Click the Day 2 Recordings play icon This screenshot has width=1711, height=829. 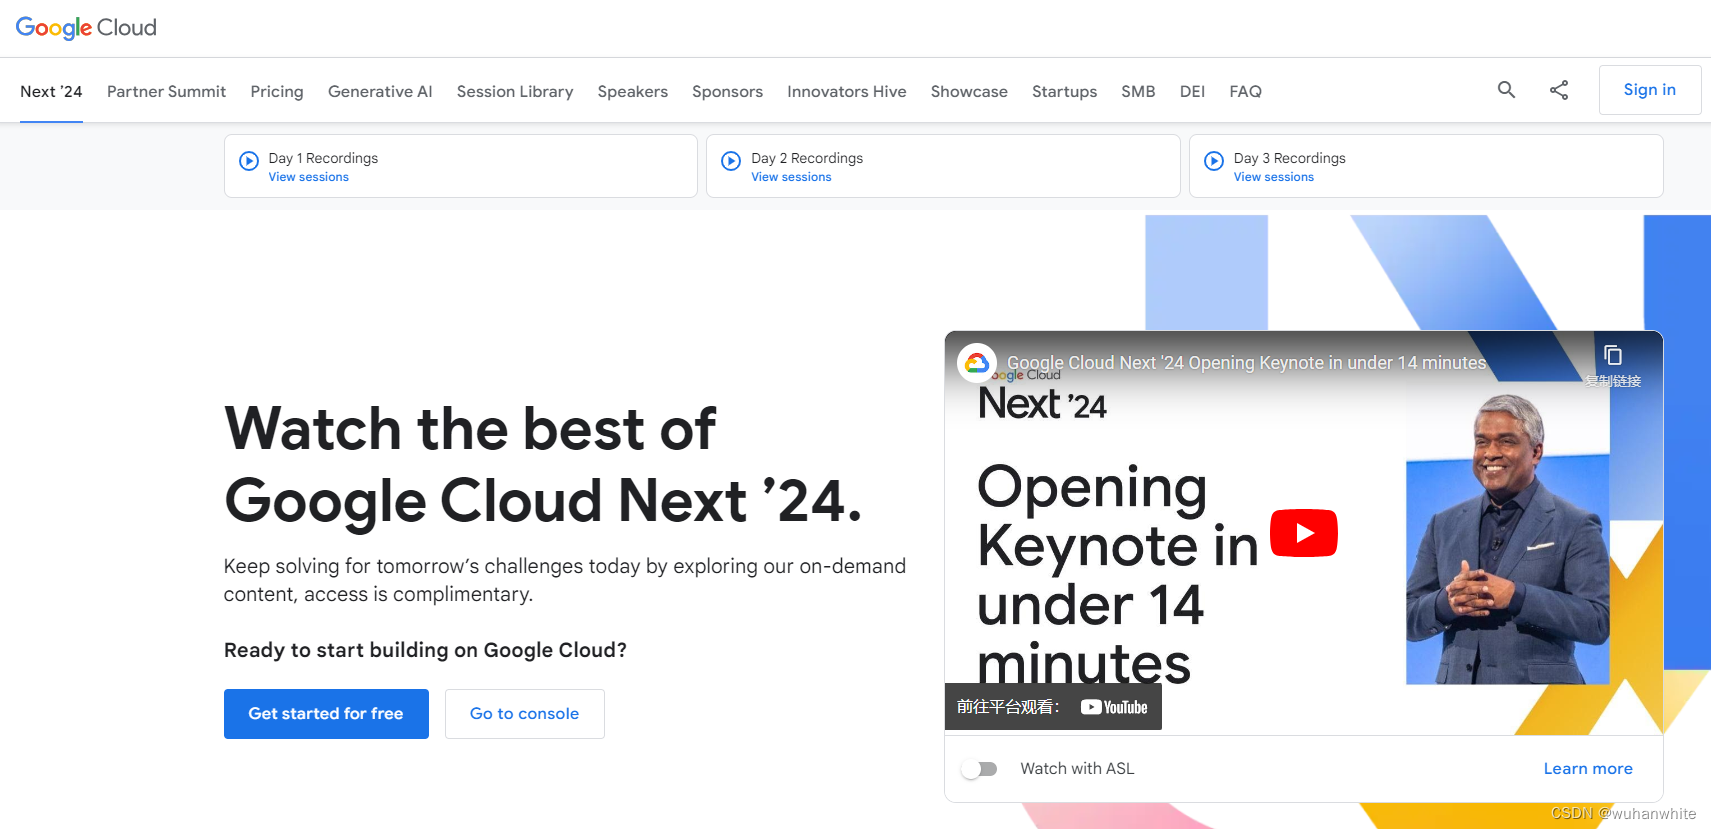tap(731, 161)
